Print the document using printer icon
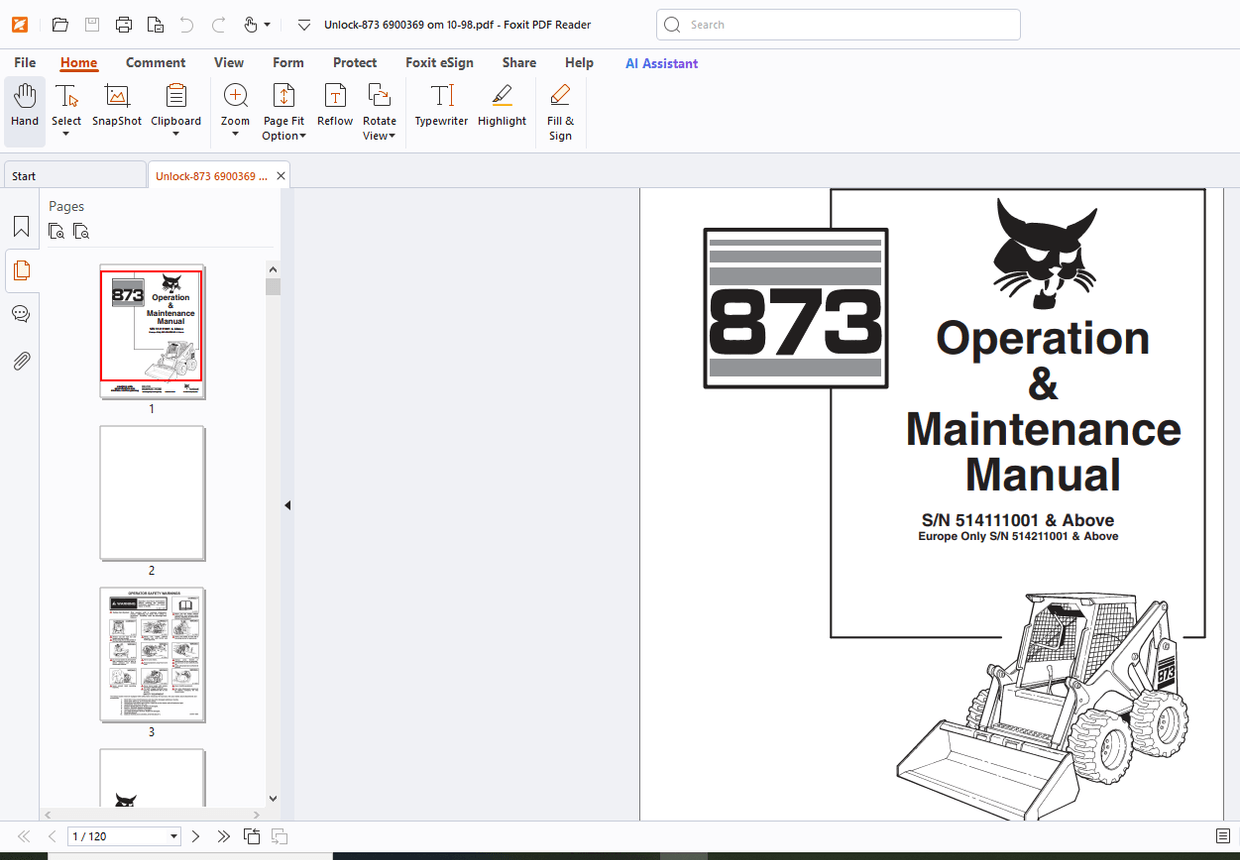The width and height of the screenshot is (1240, 860). (123, 25)
